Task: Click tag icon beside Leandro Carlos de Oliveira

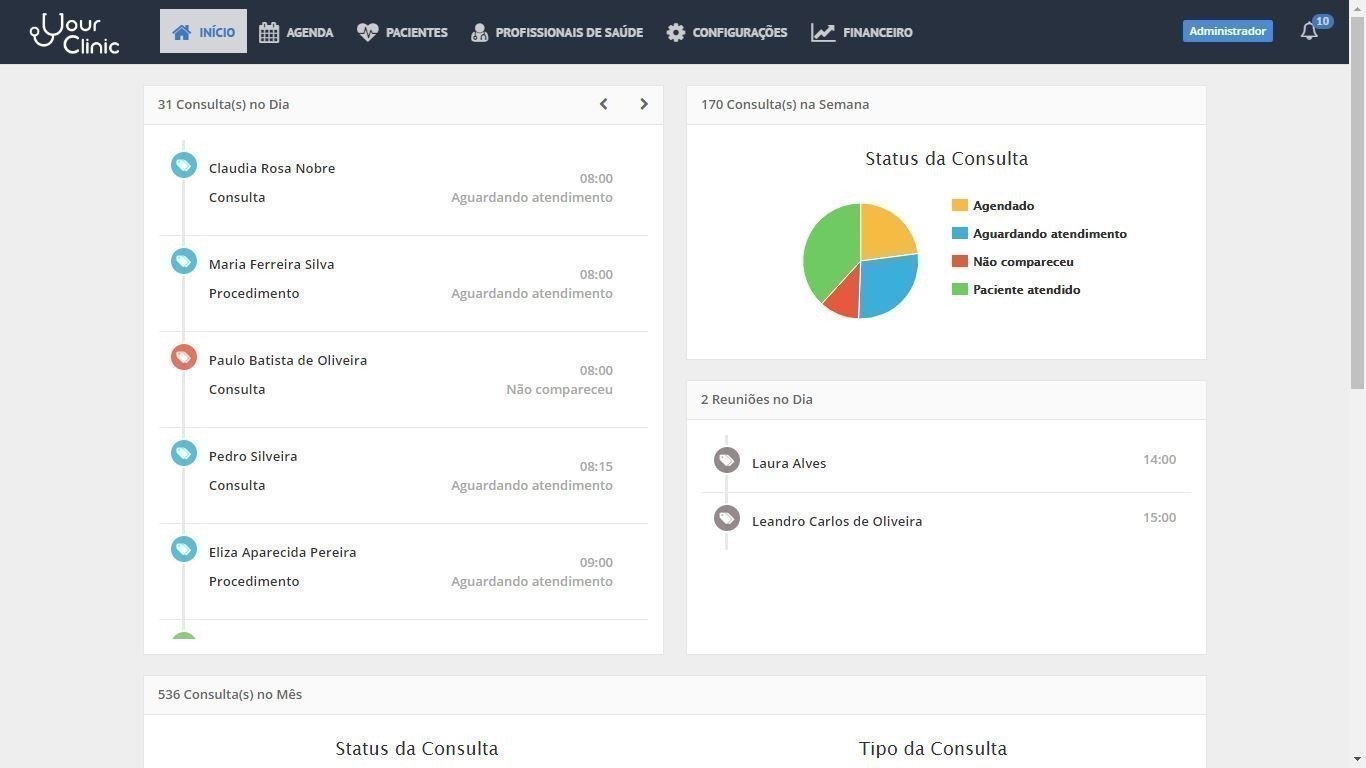Action: pyautogui.click(x=727, y=518)
